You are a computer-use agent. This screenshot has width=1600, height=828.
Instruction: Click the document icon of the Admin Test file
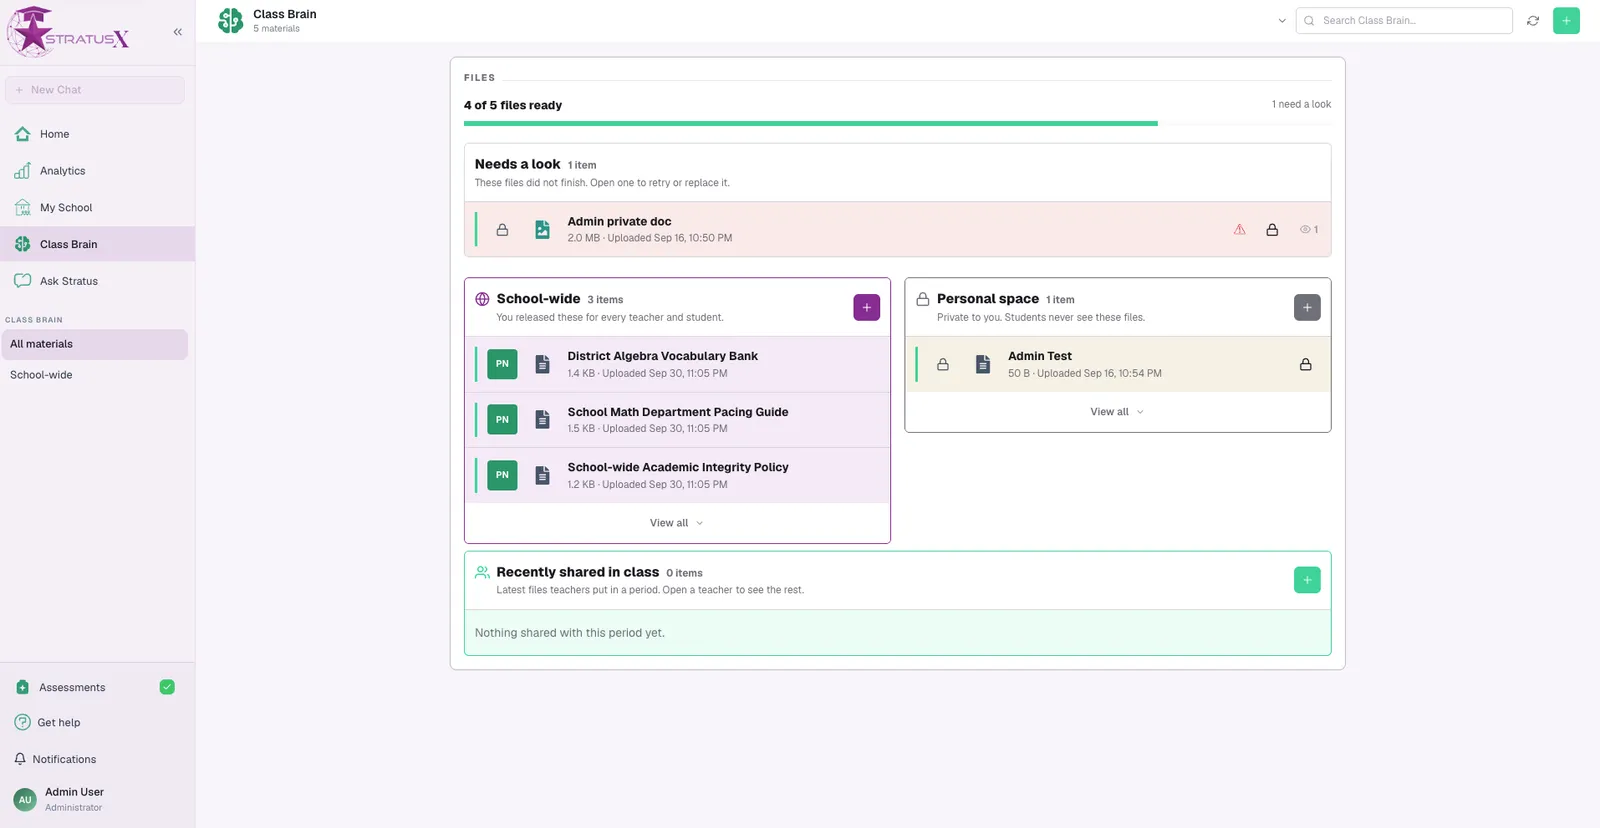coord(983,364)
